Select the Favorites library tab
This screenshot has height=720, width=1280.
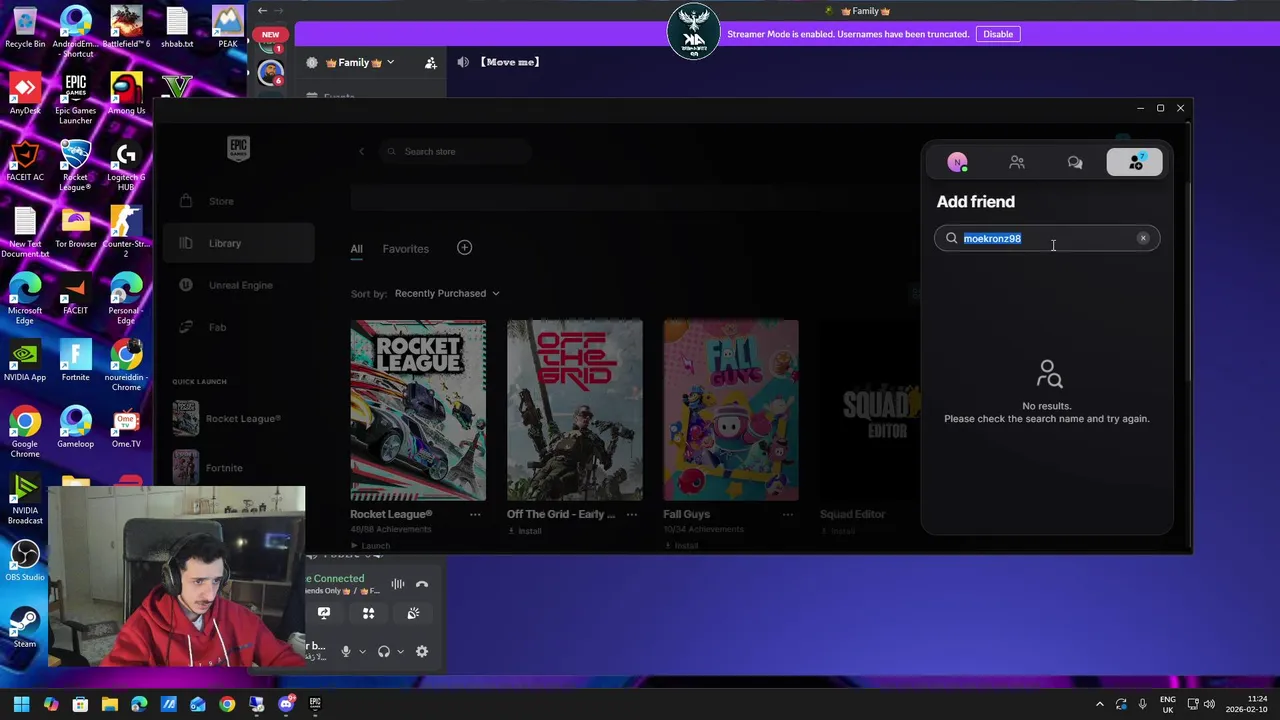[405, 248]
